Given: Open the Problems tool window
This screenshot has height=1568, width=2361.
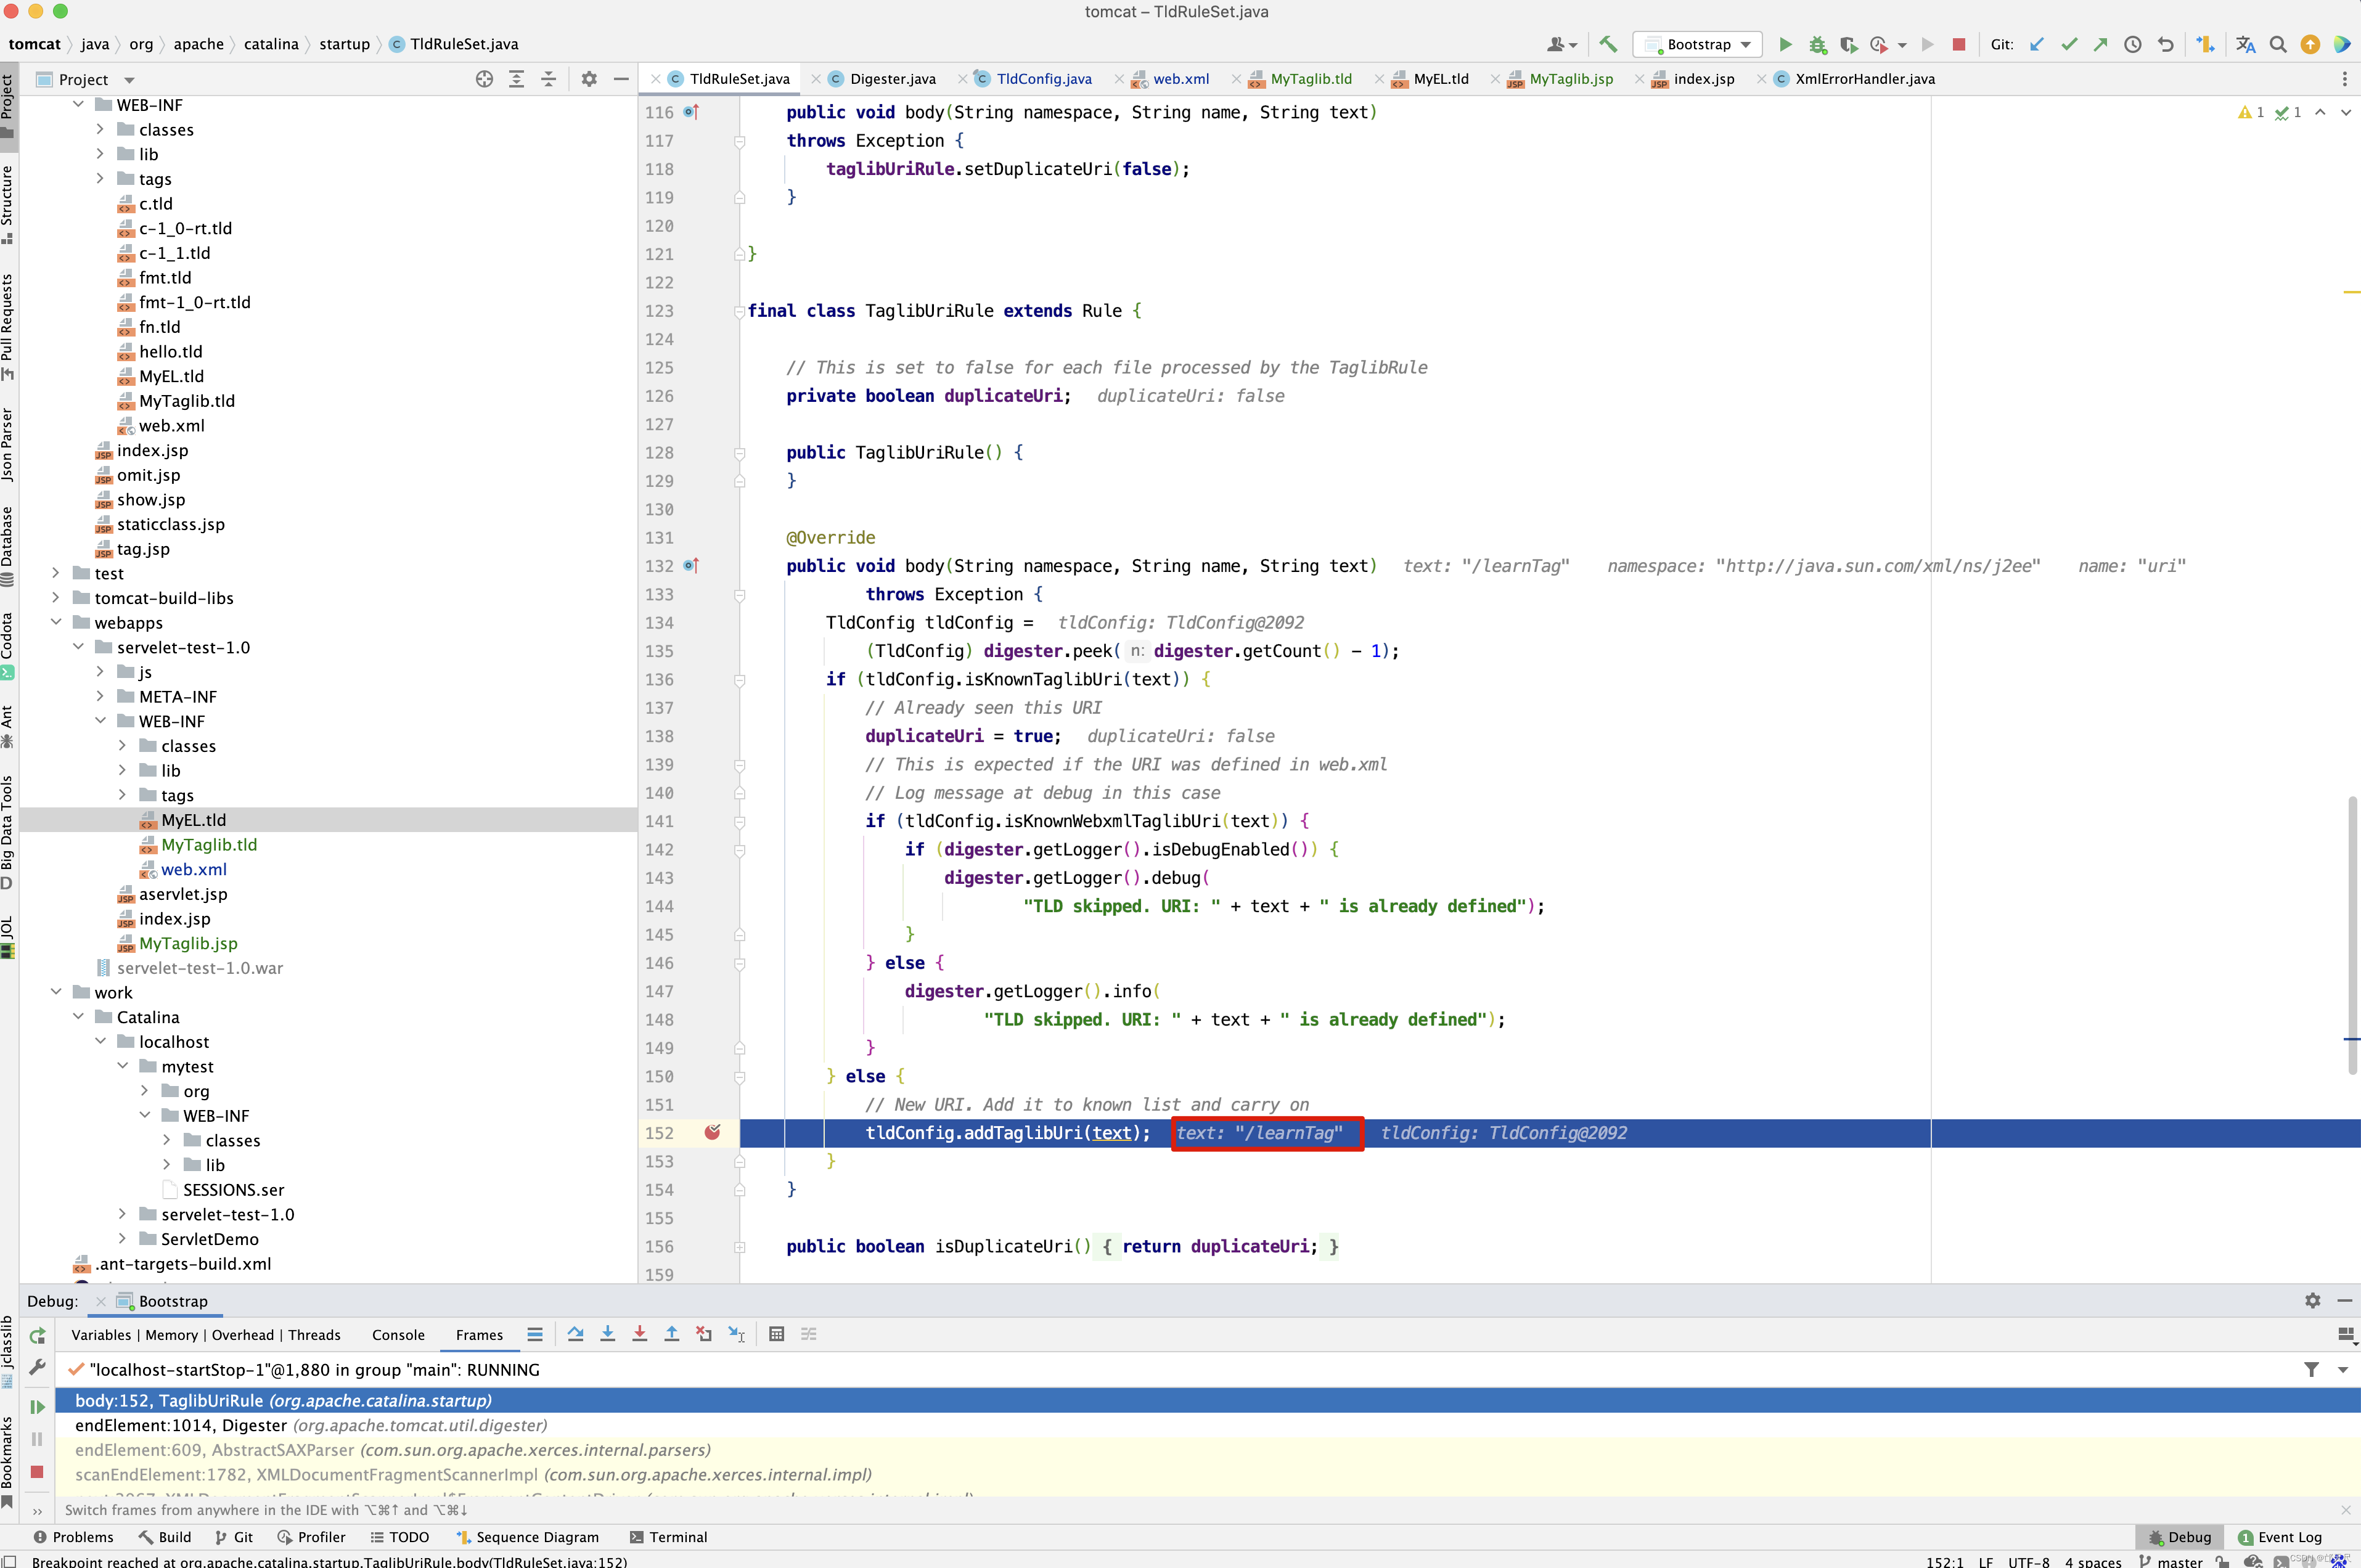Looking at the screenshot, I should [73, 1537].
